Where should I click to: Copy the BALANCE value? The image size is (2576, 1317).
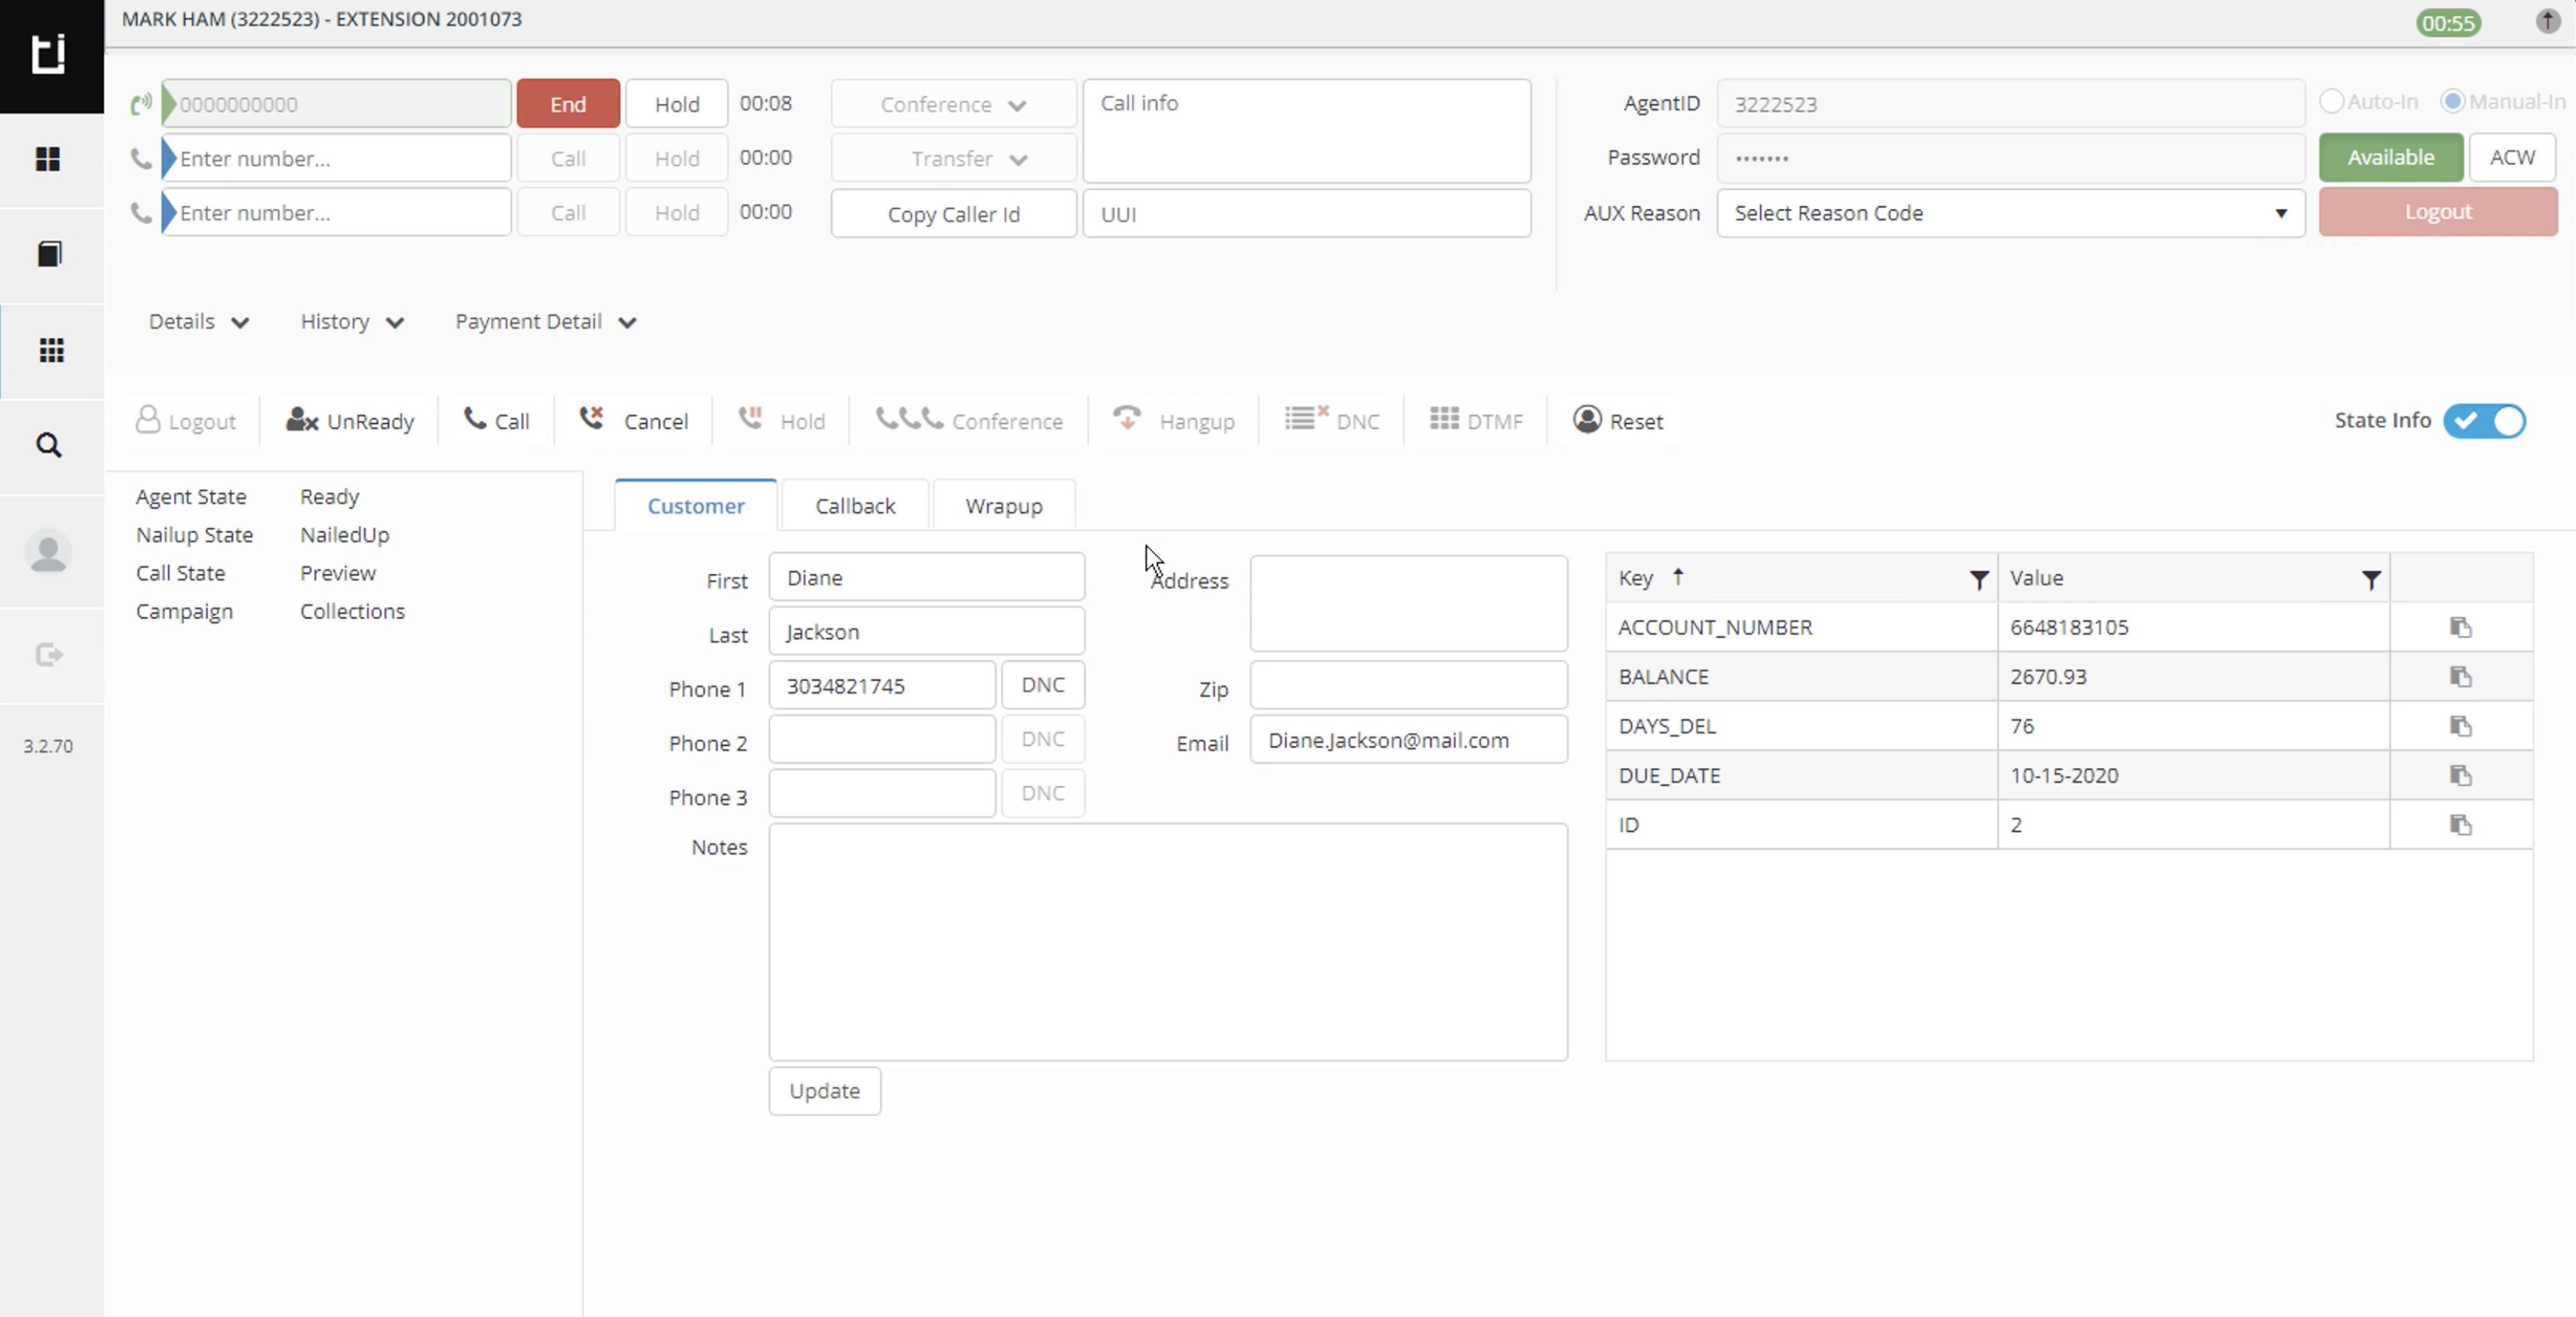(2461, 677)
